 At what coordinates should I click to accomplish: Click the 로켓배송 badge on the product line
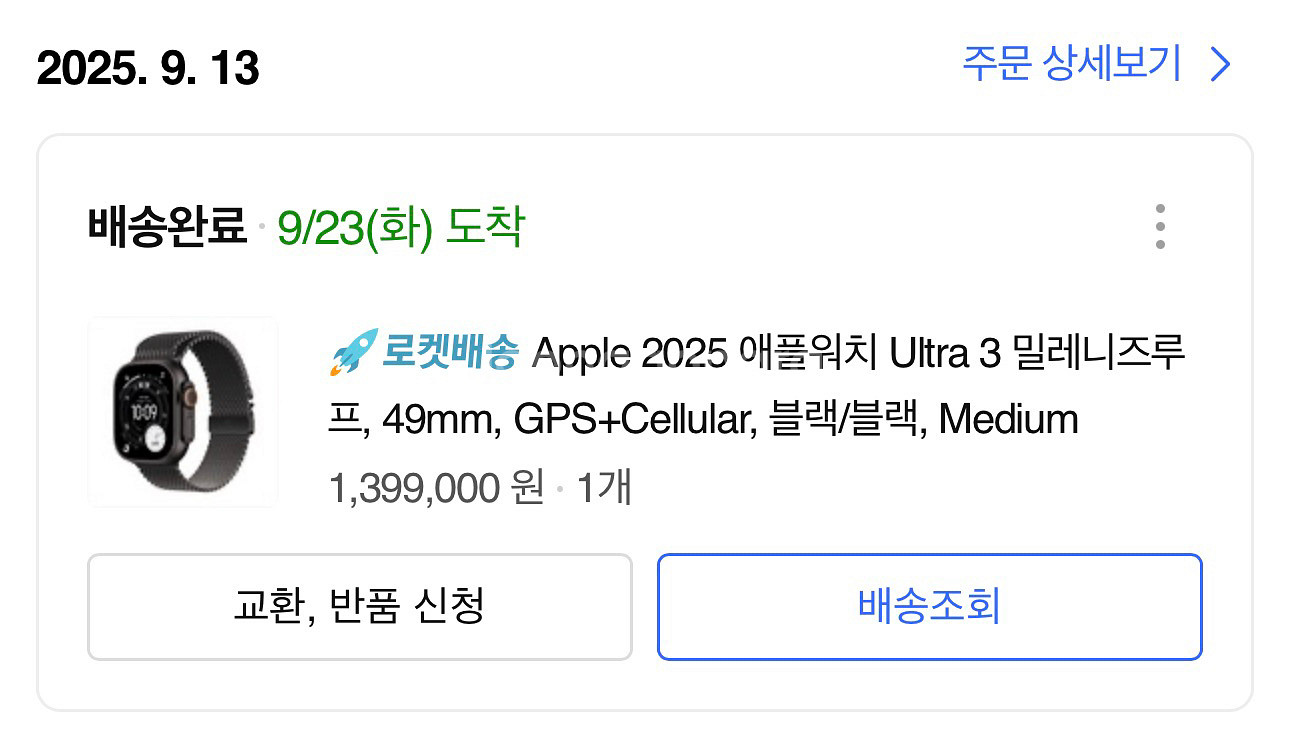coord(450,354)
